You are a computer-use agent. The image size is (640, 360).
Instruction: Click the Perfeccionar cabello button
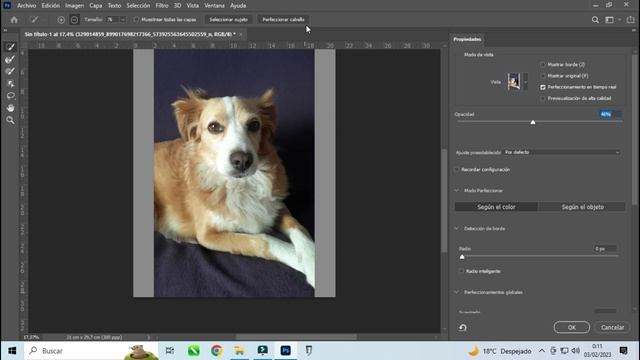pos(283,20)
